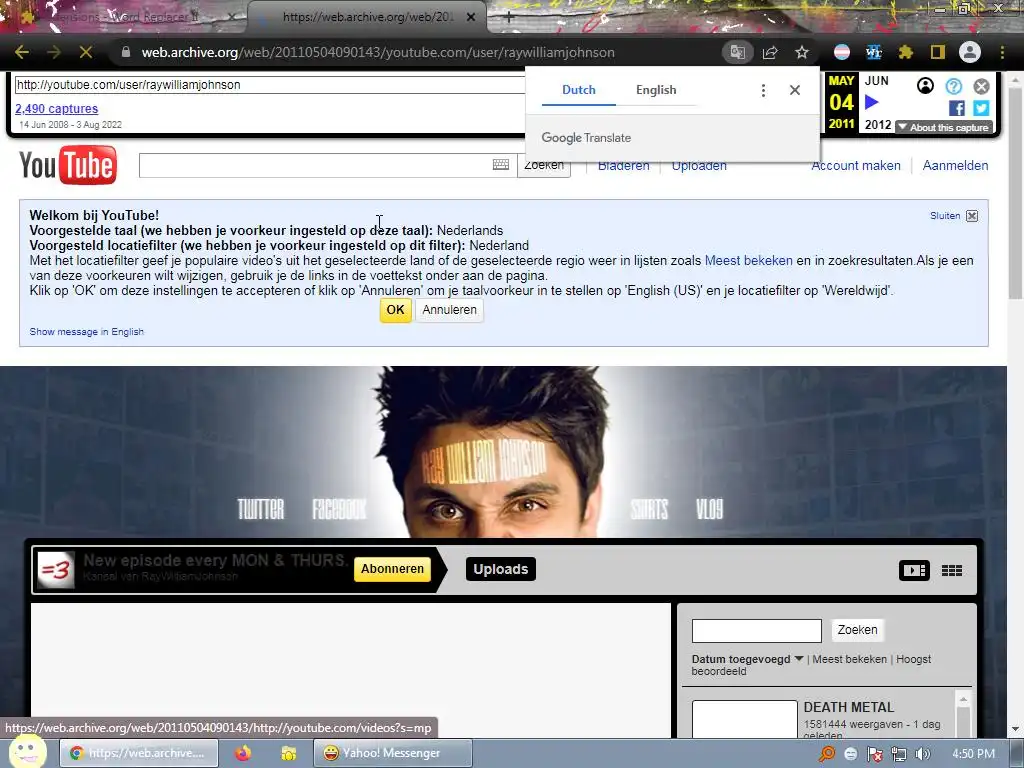Image resolution: width=1024 pixels, height=768 pixels.
Task: Open the Google Translate icon in address bar
Action: (x=737, y=52)
